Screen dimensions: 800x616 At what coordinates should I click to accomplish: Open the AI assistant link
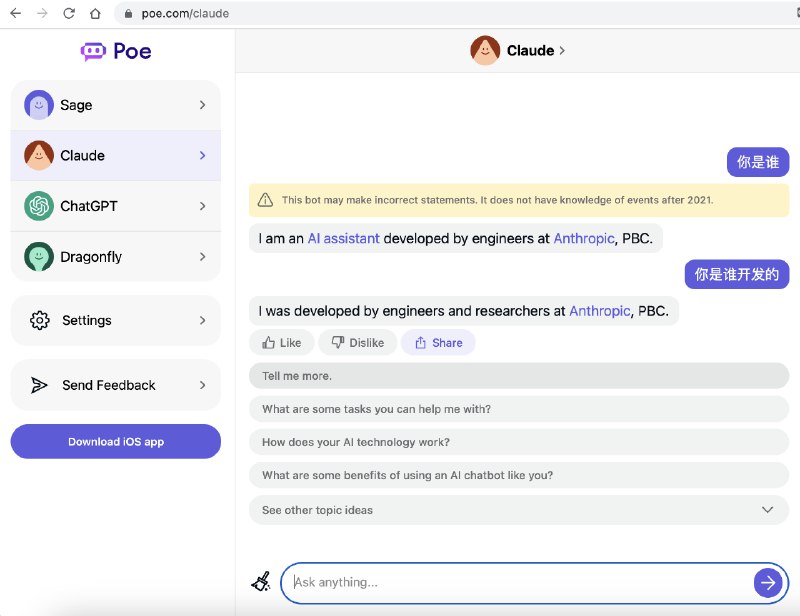[x=343, y=238]
